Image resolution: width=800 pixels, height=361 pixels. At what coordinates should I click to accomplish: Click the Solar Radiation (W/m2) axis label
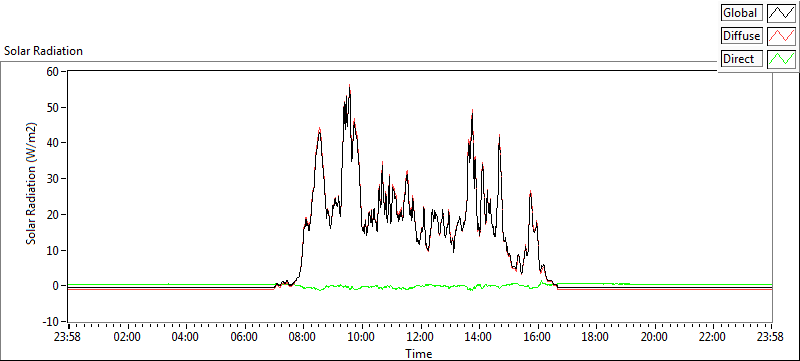32,183
